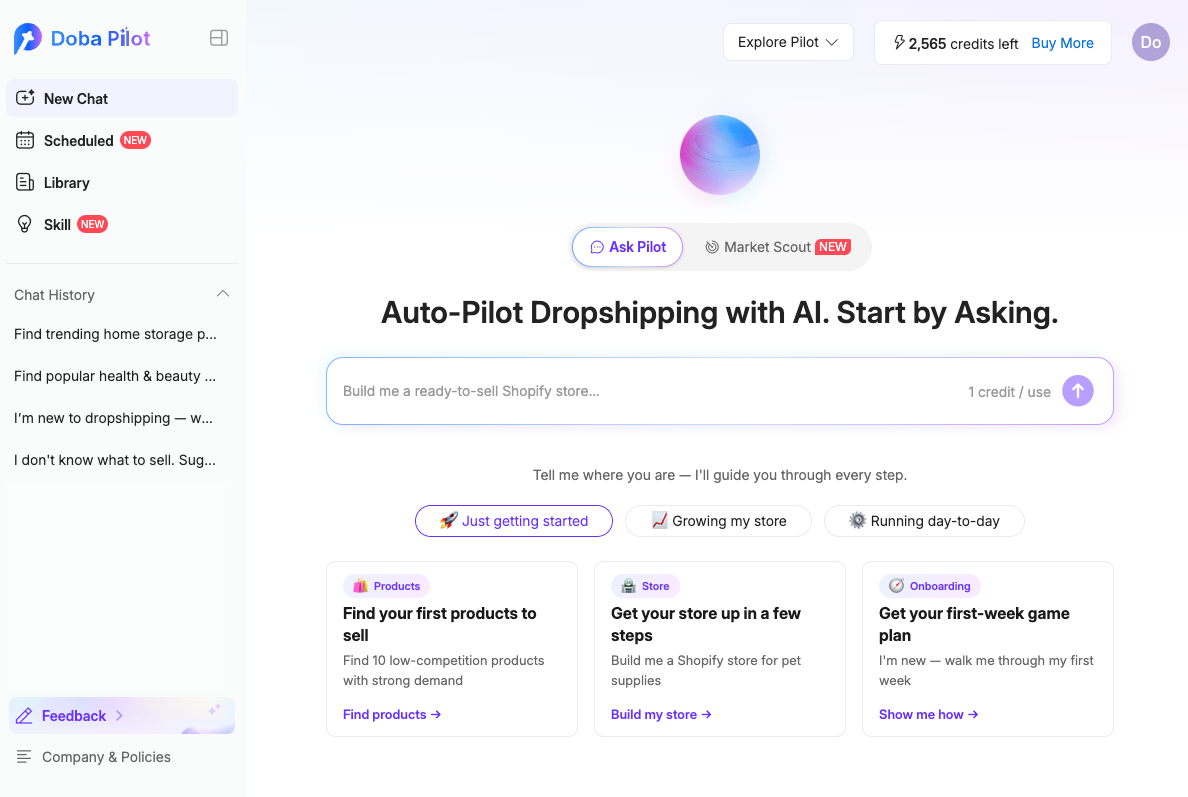Expand the Explore Pilot dropdown
Viewport: 1188px width, 797px height.
pos(788,42)
